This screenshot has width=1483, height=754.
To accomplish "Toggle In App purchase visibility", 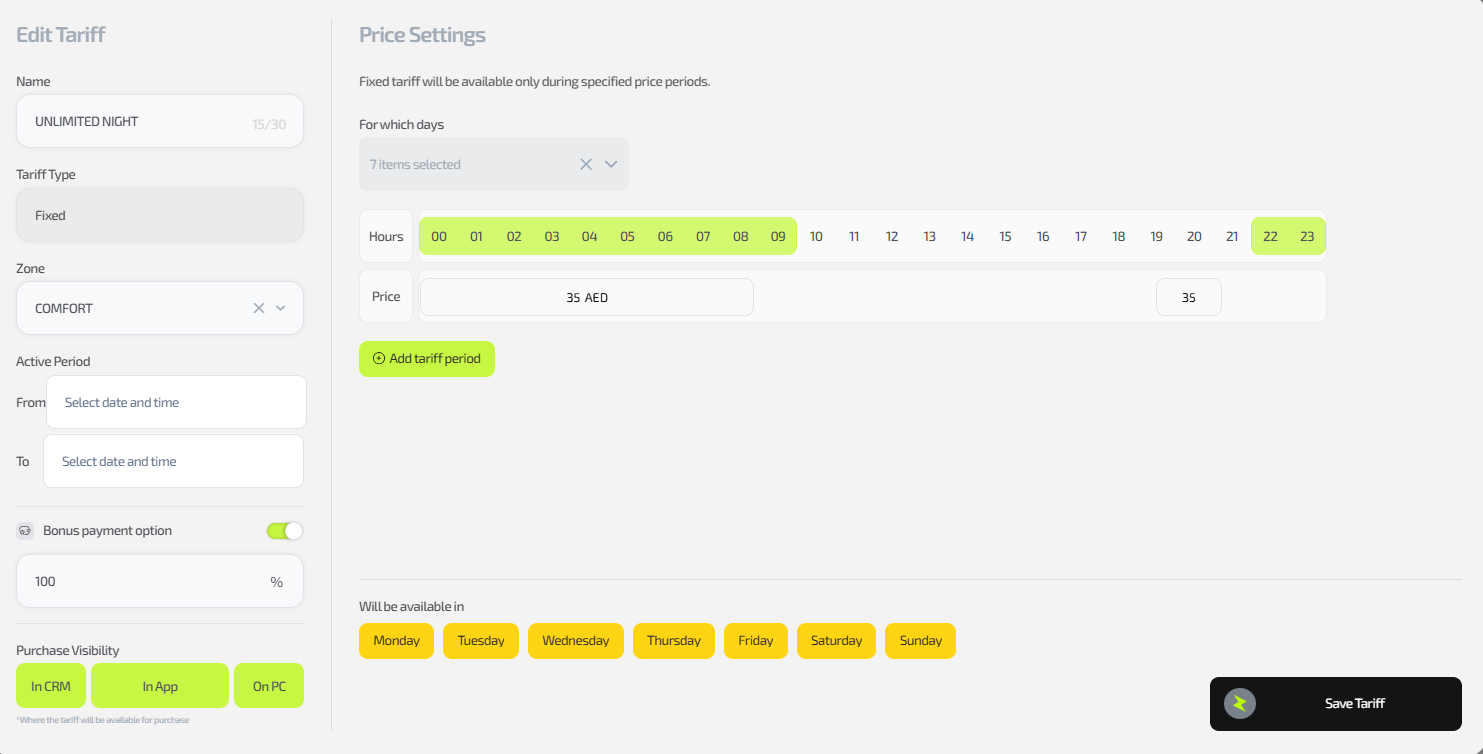I will pos(160,686).
